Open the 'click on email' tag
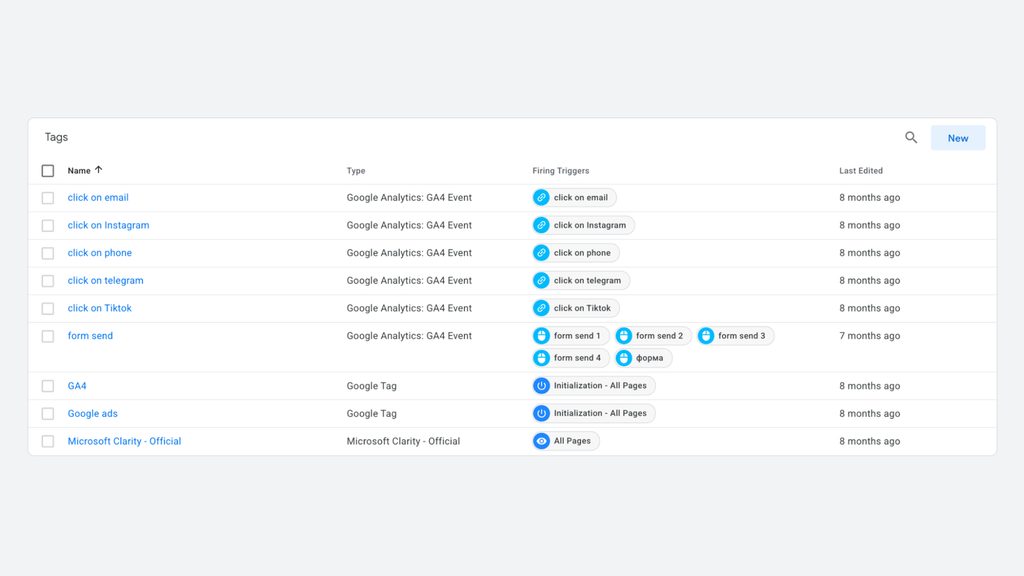 pos(98,197)
